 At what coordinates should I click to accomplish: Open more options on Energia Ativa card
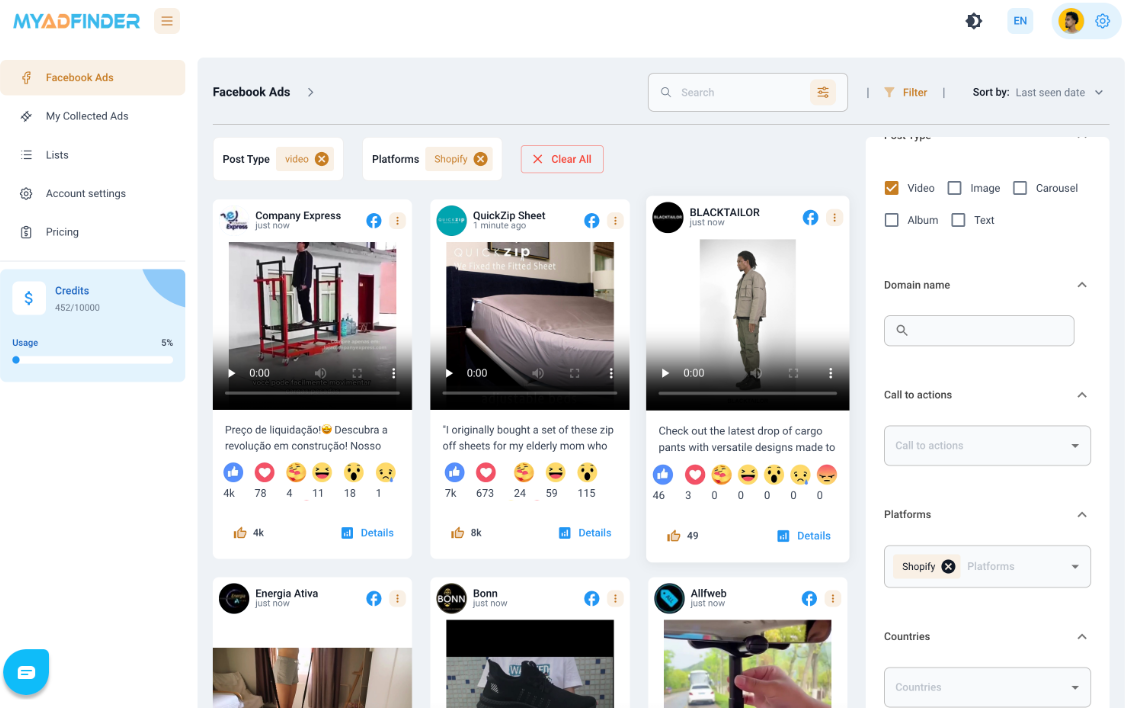397,598
